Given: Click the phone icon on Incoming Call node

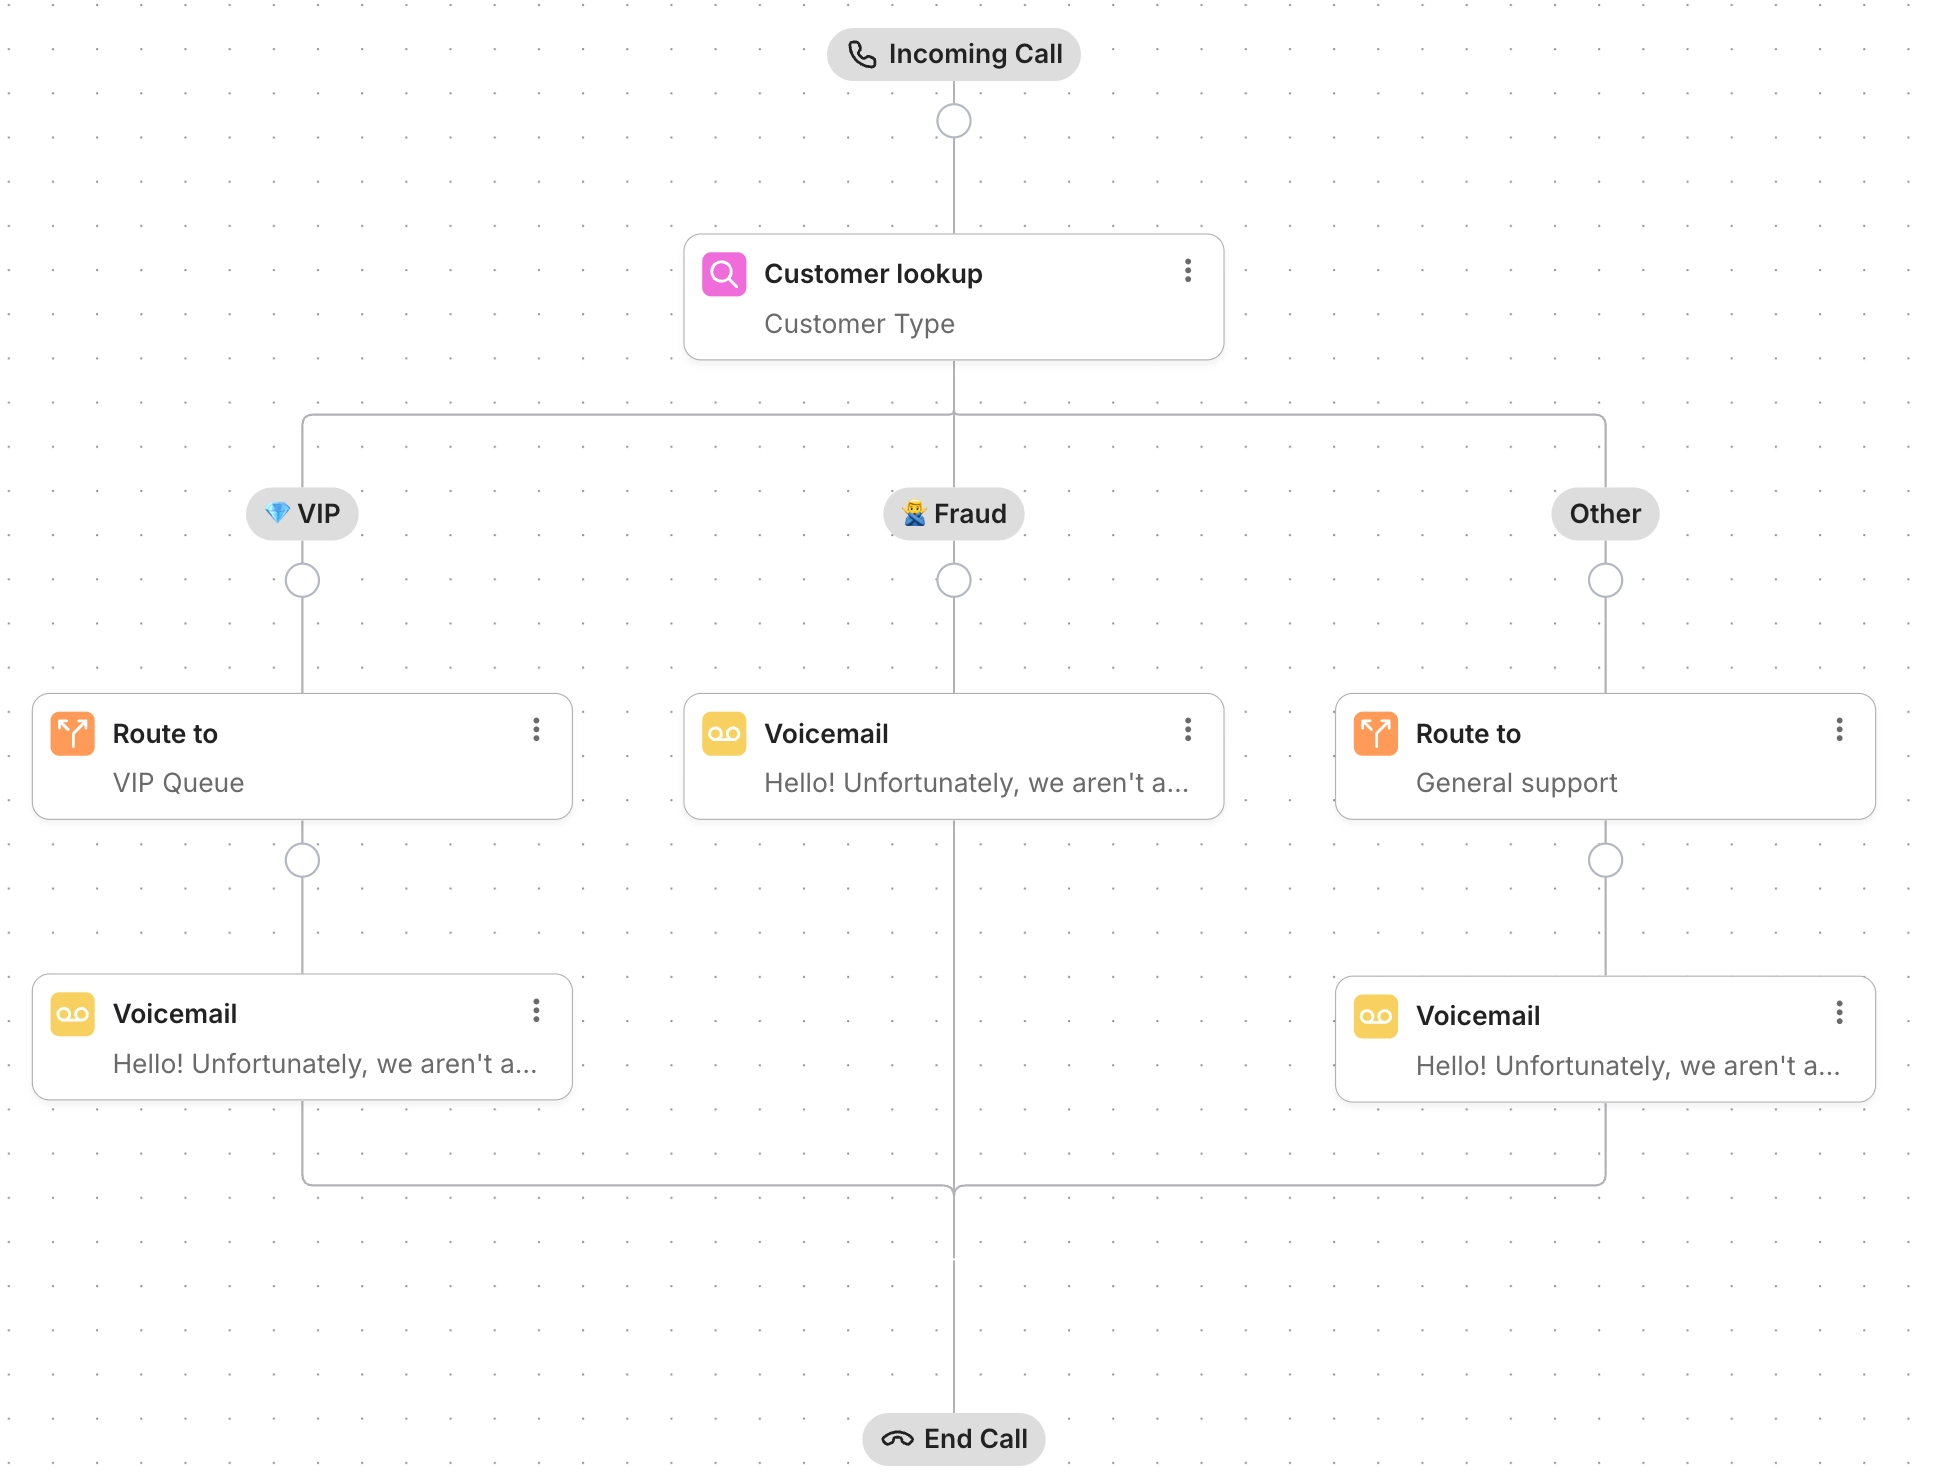Looking at the screenshot, I should [862, 53].
